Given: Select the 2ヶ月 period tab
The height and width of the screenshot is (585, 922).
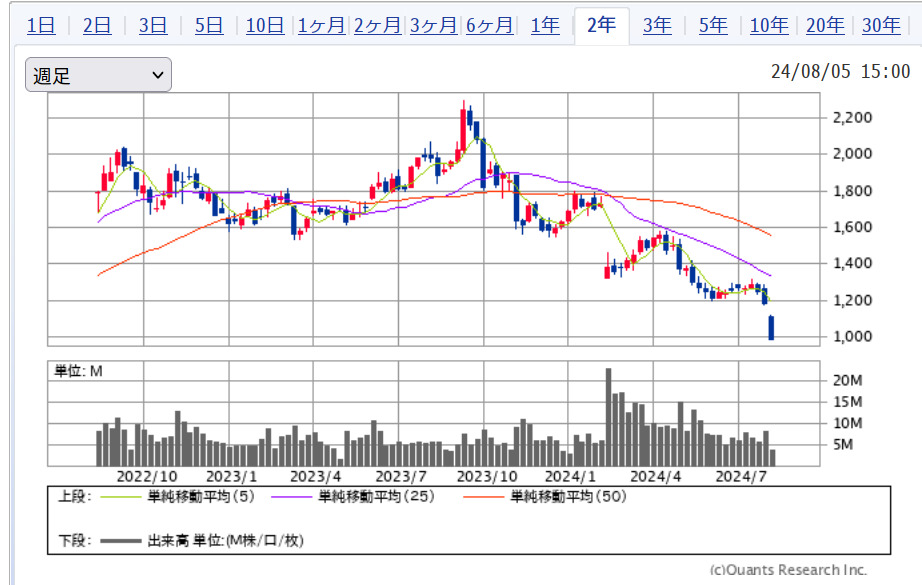Looking at the screenshot, I should click(x=377, y=26).
